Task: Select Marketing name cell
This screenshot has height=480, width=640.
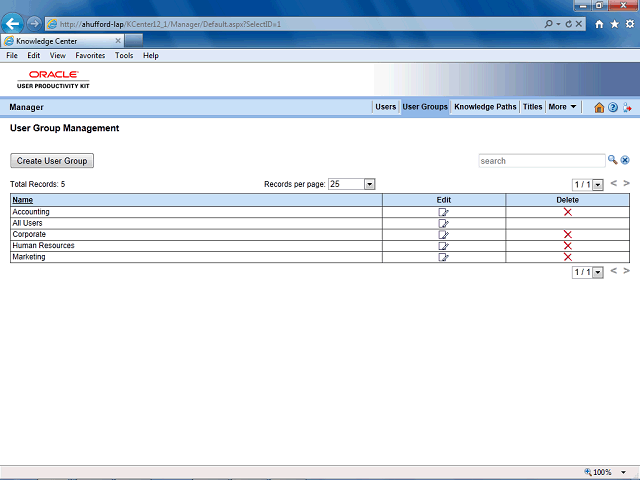Action: point(196,257)
